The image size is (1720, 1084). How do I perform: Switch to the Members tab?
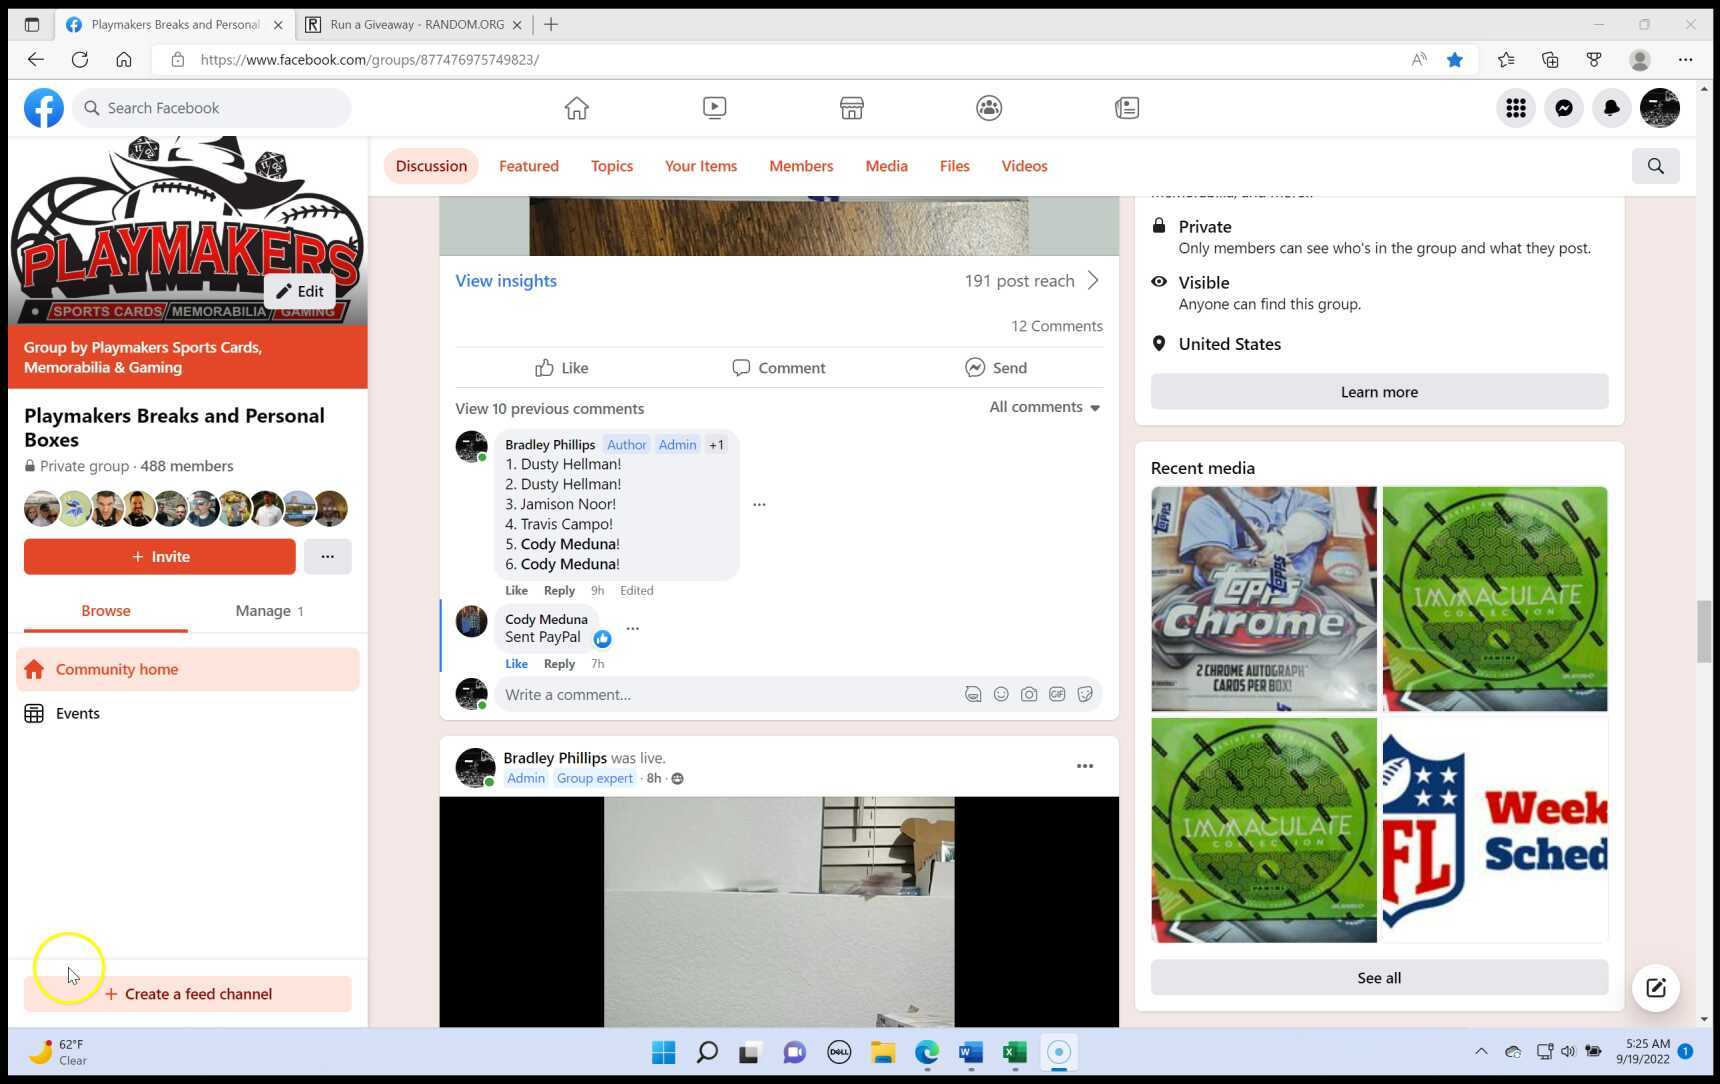click(x=800, y=166)
